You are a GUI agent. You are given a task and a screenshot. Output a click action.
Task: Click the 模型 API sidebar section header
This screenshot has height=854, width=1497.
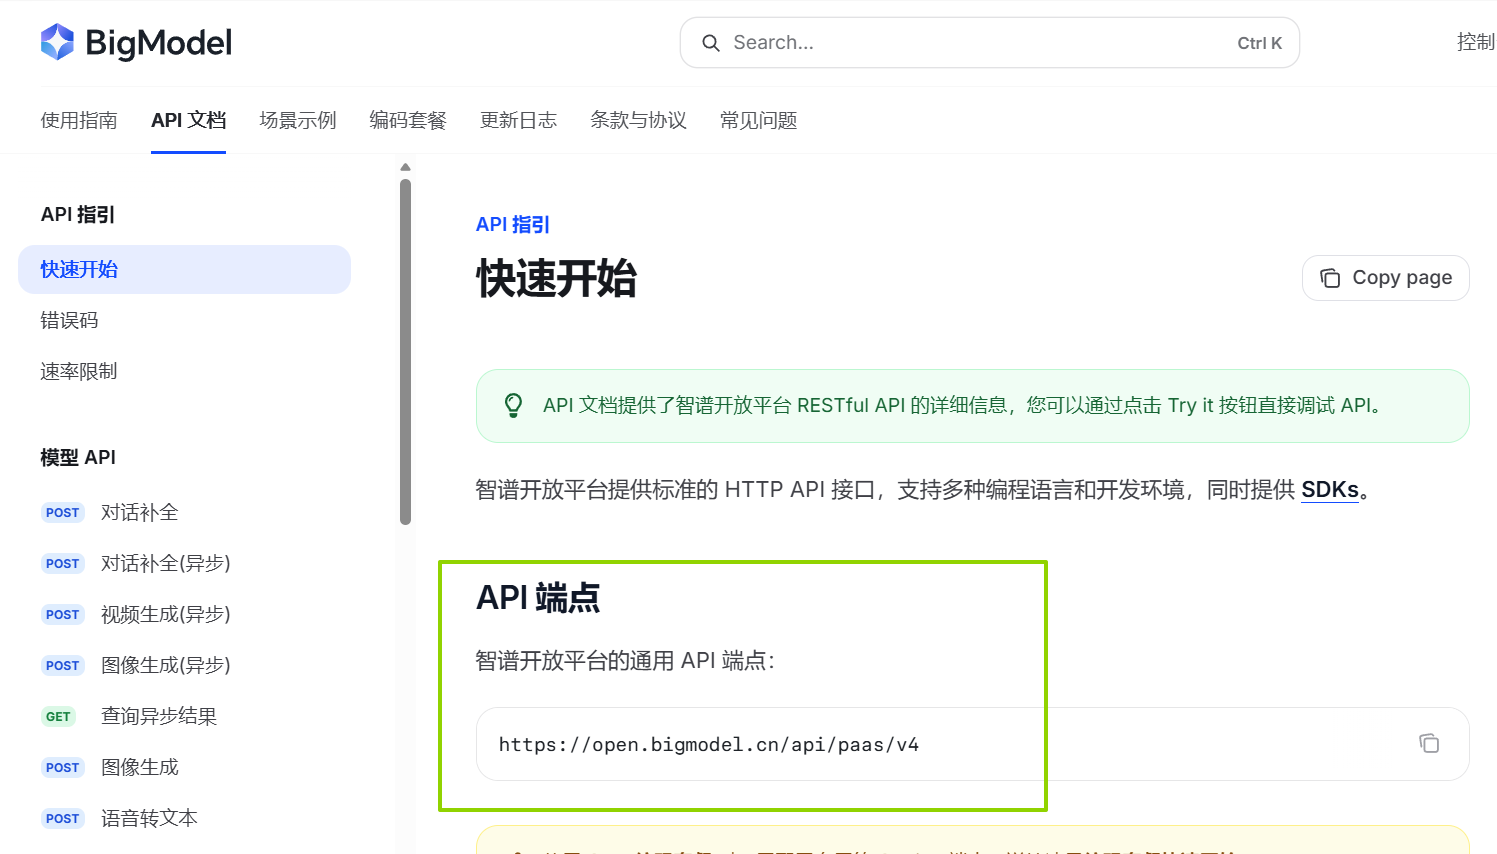[78, 457]
